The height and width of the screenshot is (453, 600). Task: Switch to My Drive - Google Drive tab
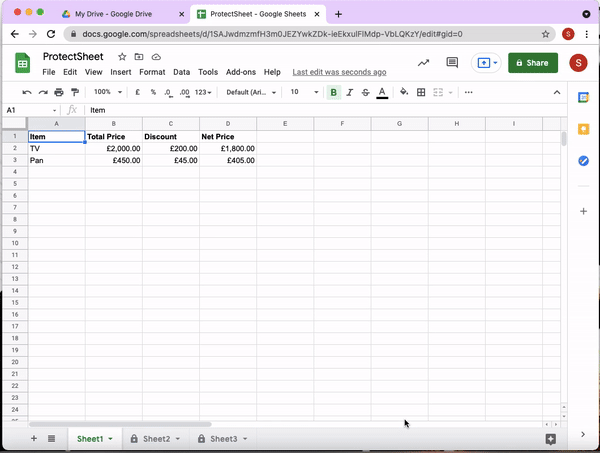coord(113,14)
